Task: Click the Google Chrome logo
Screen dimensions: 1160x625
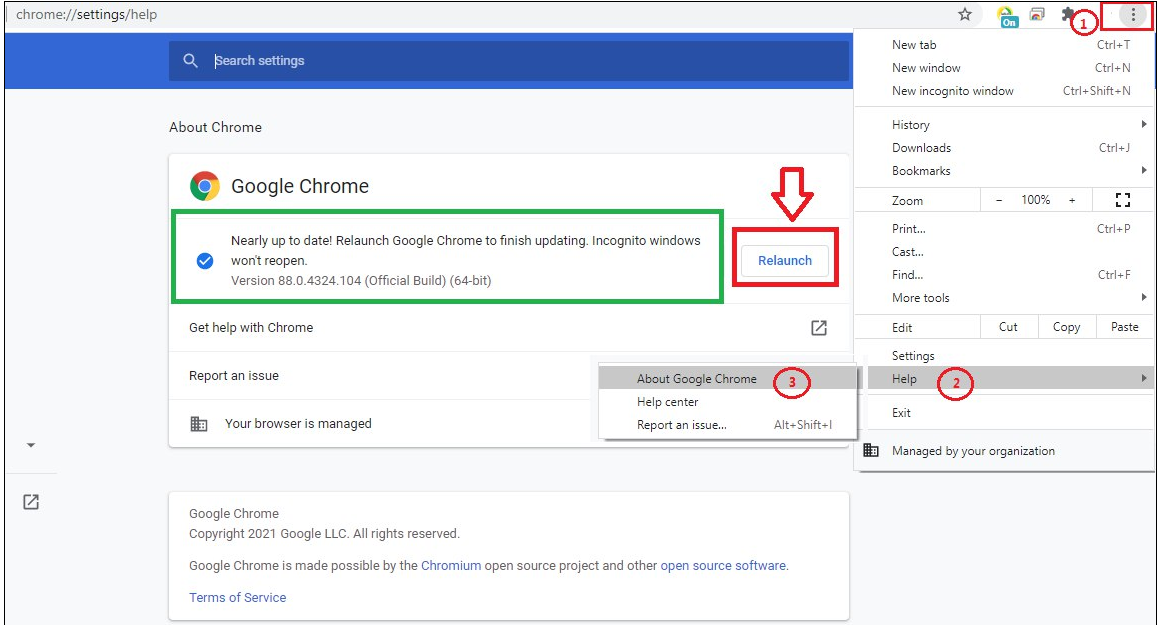Action: [x=205, y=186]
